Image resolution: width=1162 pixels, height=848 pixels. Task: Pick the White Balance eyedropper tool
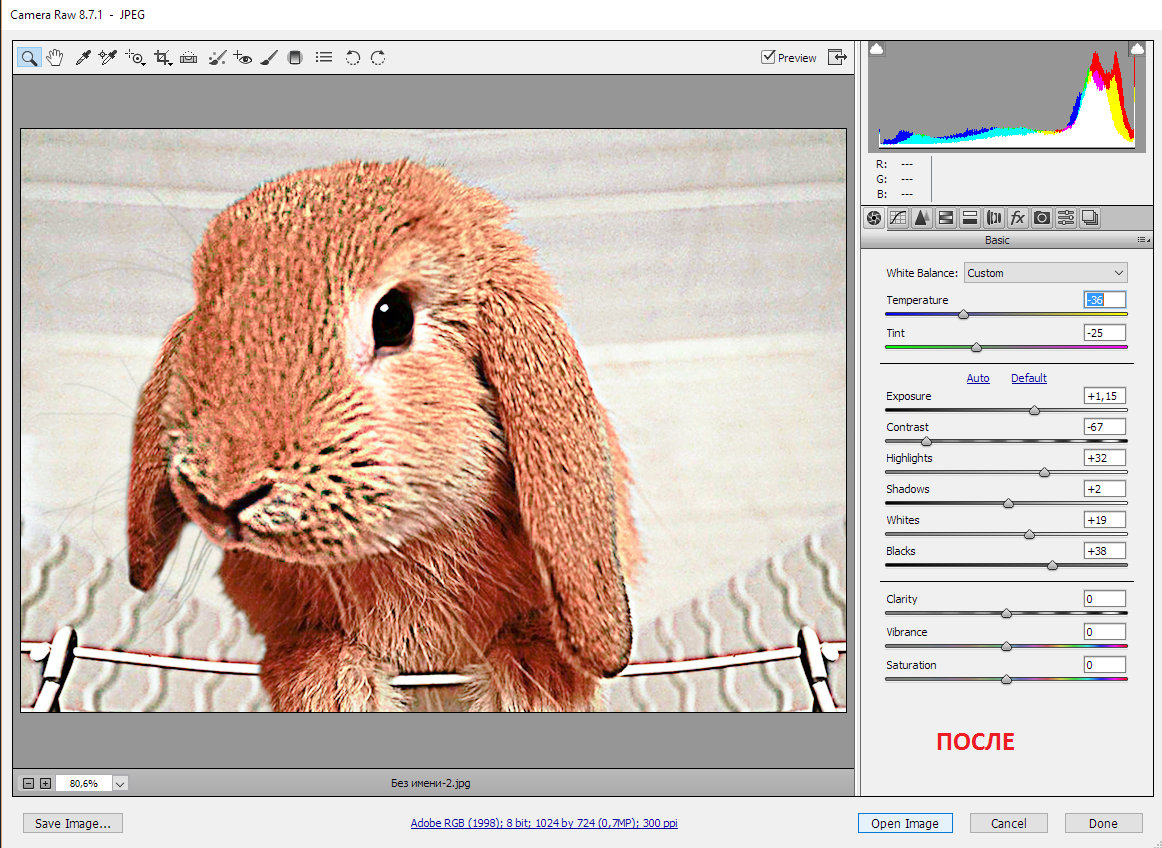click(x=84, y=58)
